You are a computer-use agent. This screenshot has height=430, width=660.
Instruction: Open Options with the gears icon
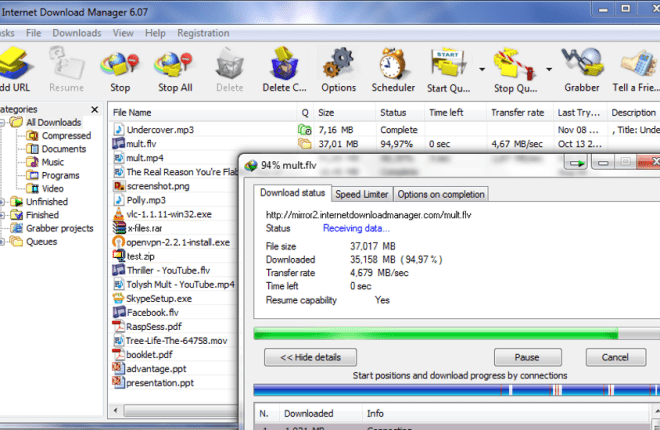coord(338,63)
